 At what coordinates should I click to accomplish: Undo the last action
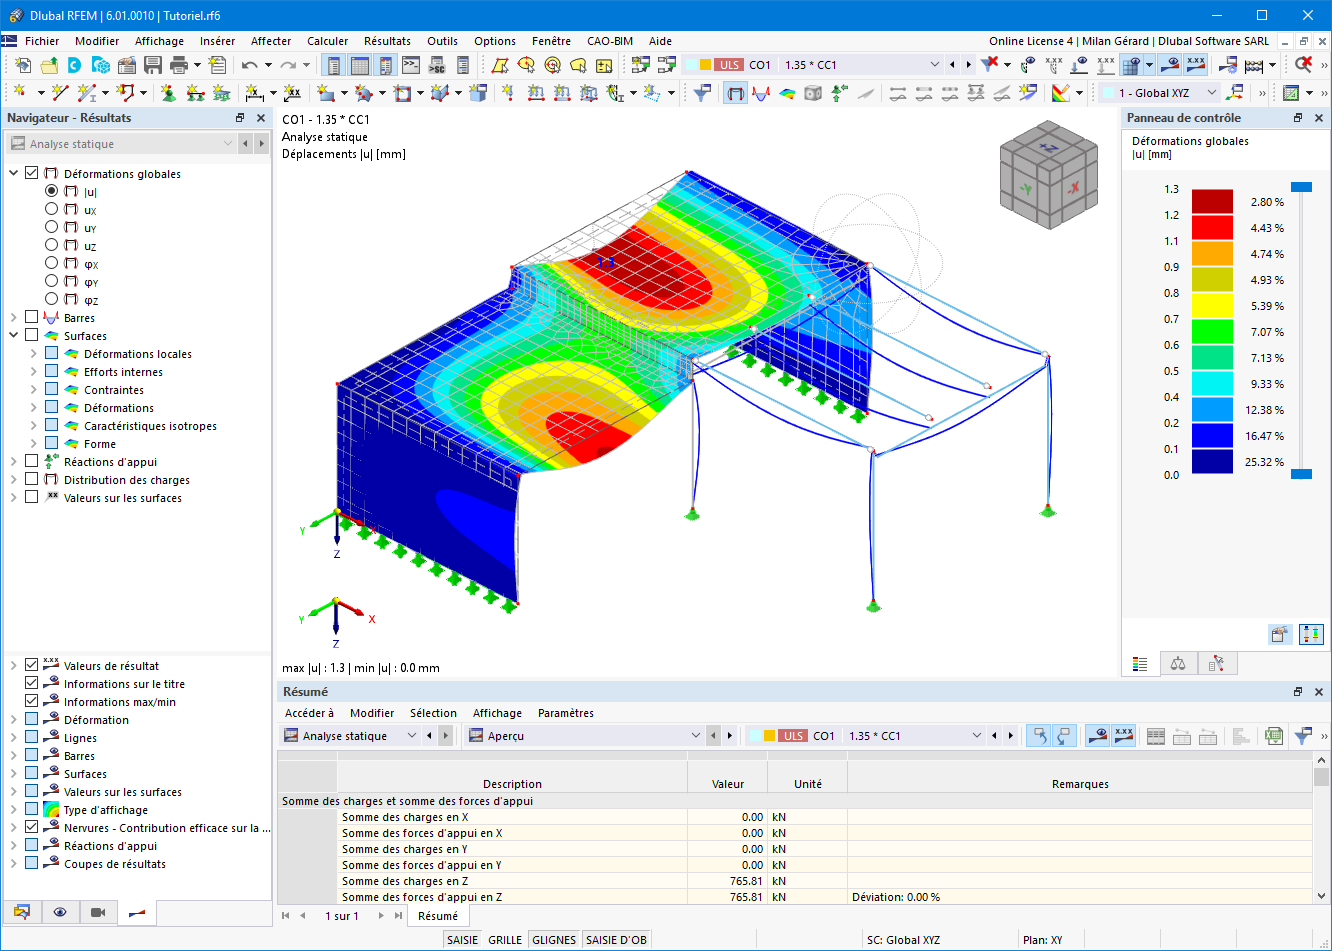tap(250, 65)
